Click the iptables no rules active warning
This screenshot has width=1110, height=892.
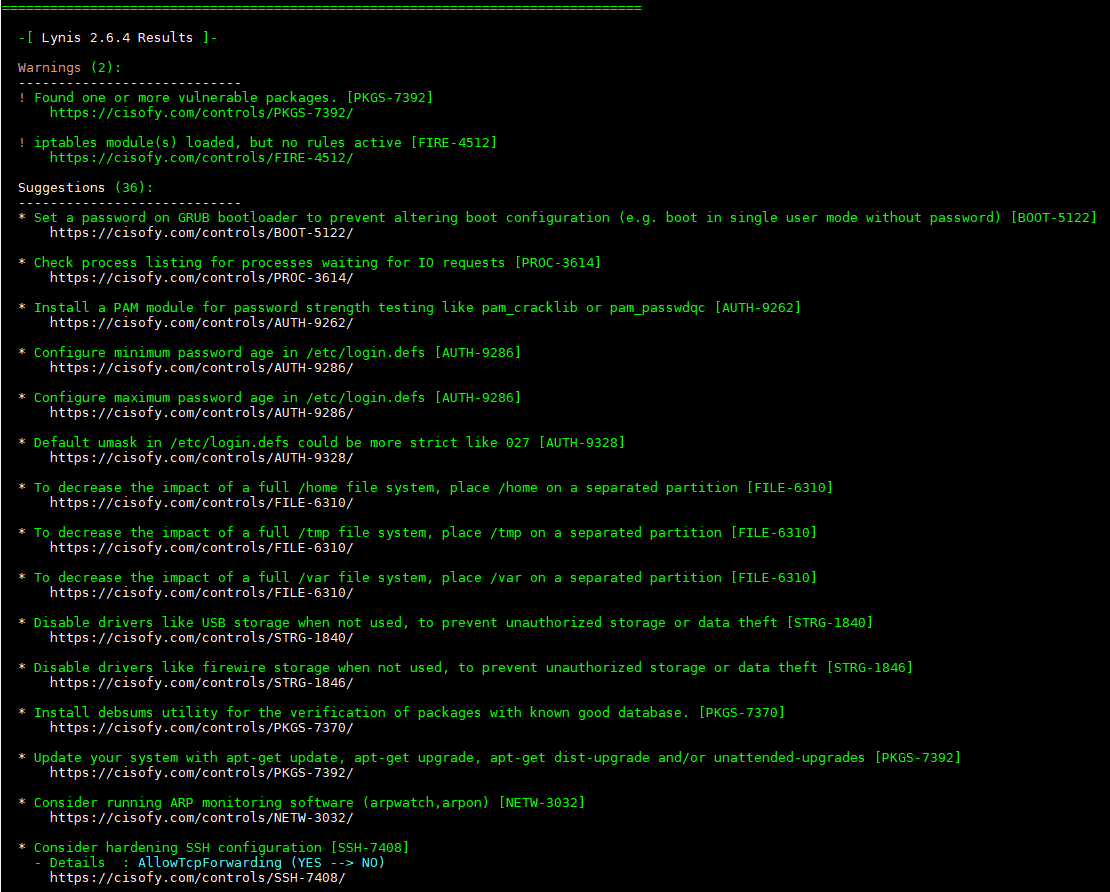point(265,142)
